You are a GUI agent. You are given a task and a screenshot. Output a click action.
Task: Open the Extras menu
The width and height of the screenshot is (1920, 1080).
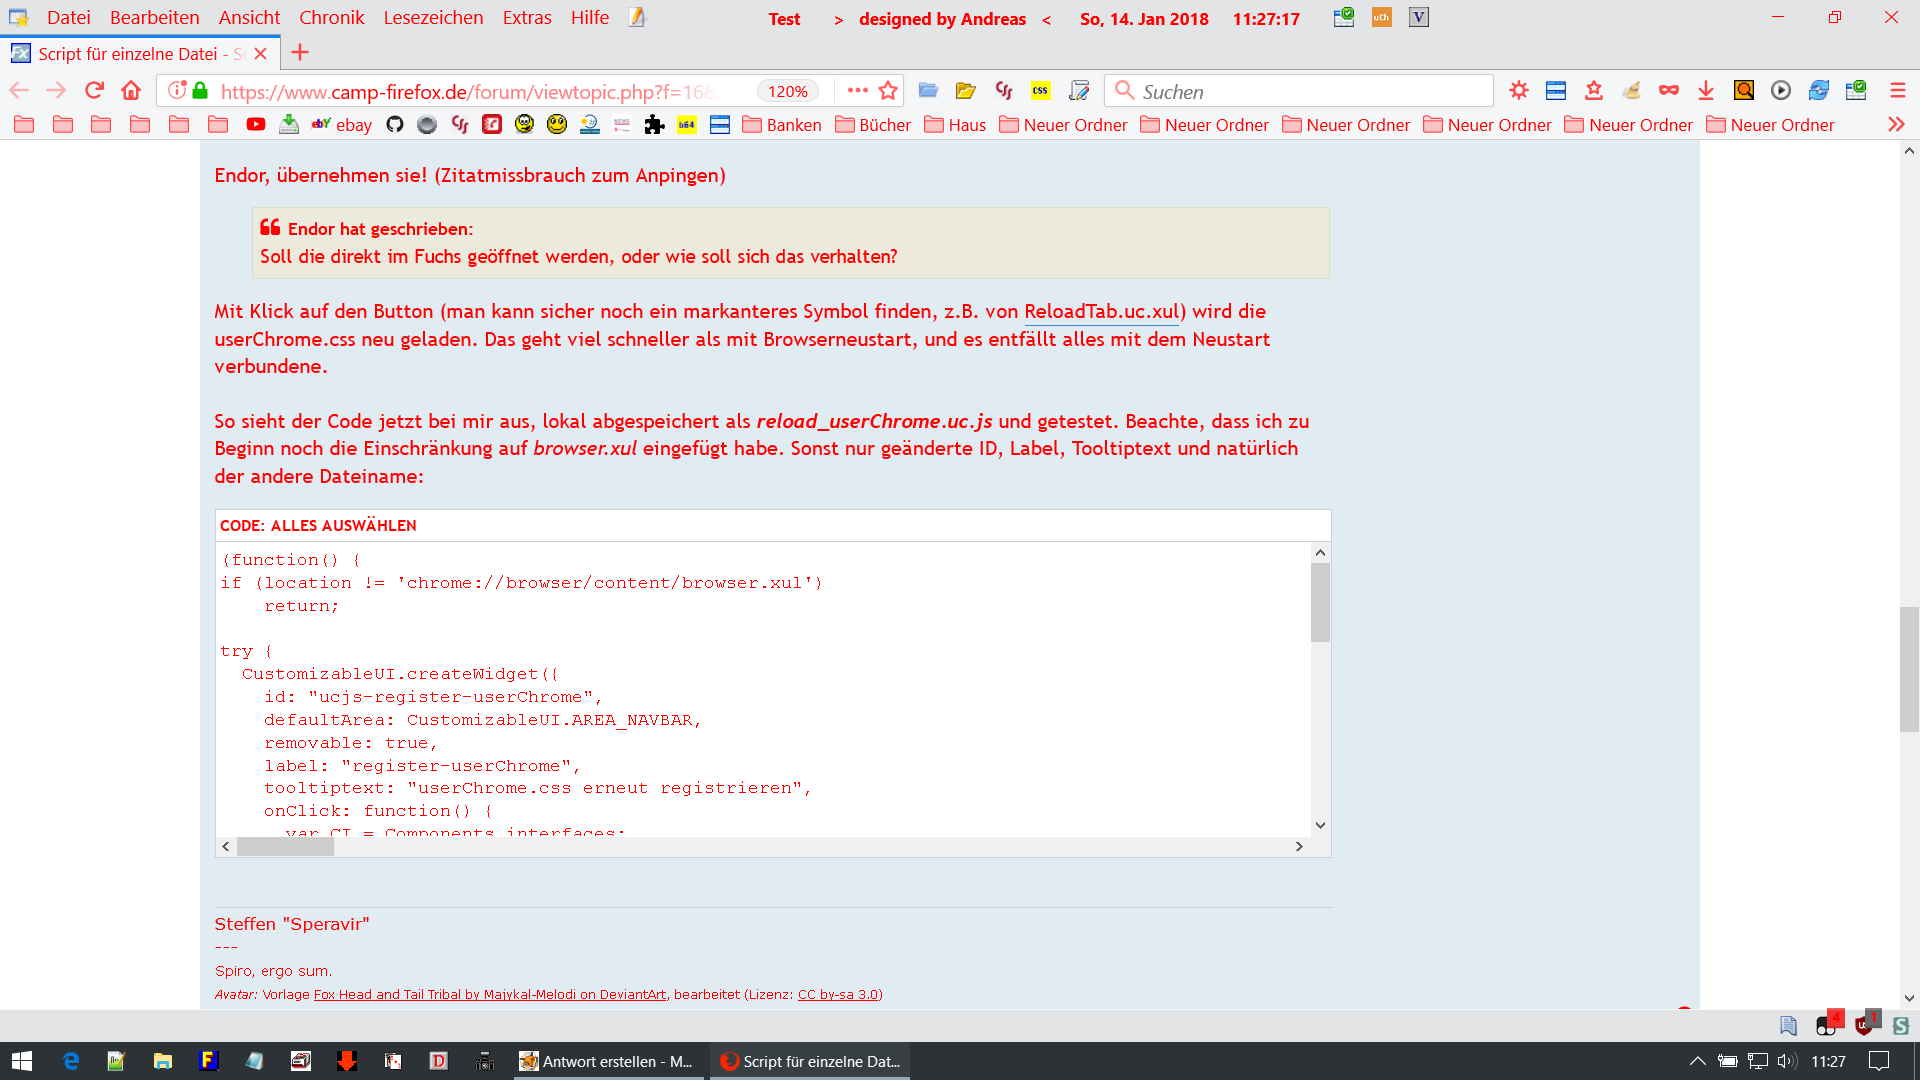click(526, 18)
